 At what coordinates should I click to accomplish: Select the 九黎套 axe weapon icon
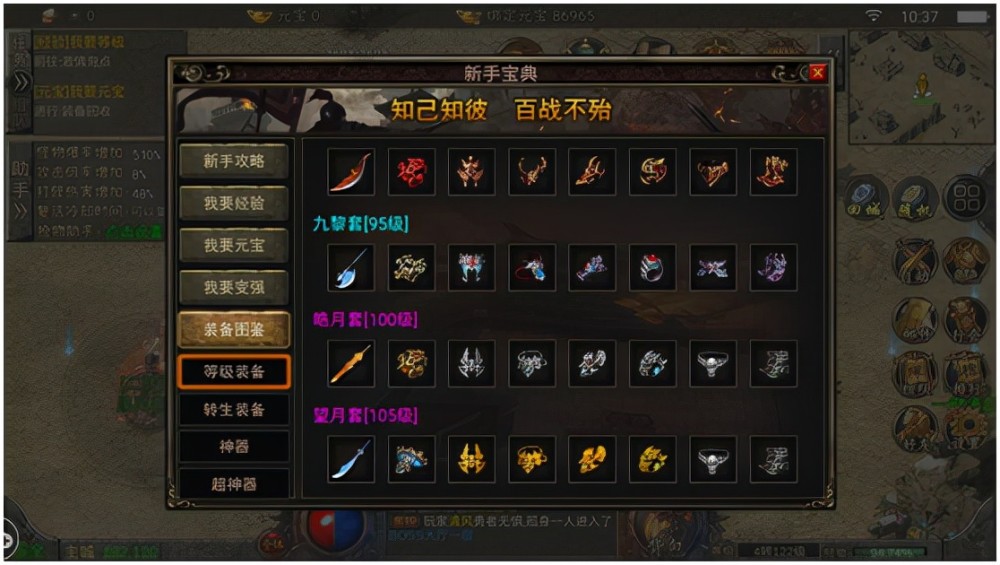[351, 268]
